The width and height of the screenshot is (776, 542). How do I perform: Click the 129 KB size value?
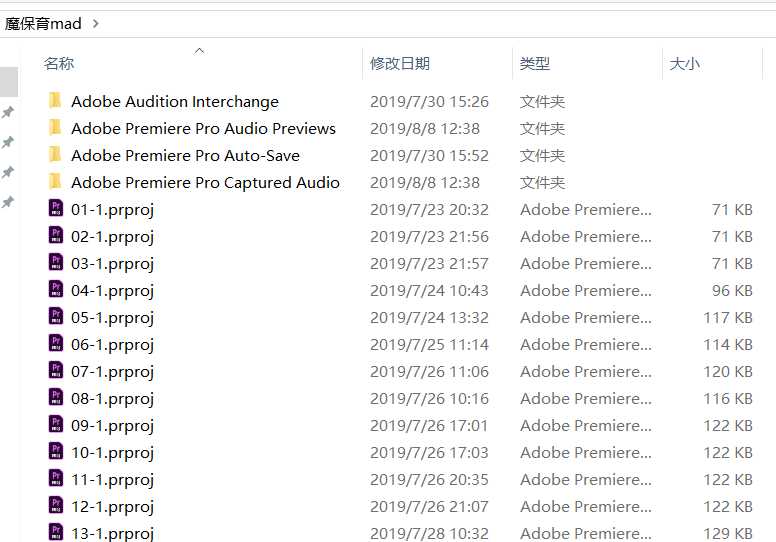point(728,534)
